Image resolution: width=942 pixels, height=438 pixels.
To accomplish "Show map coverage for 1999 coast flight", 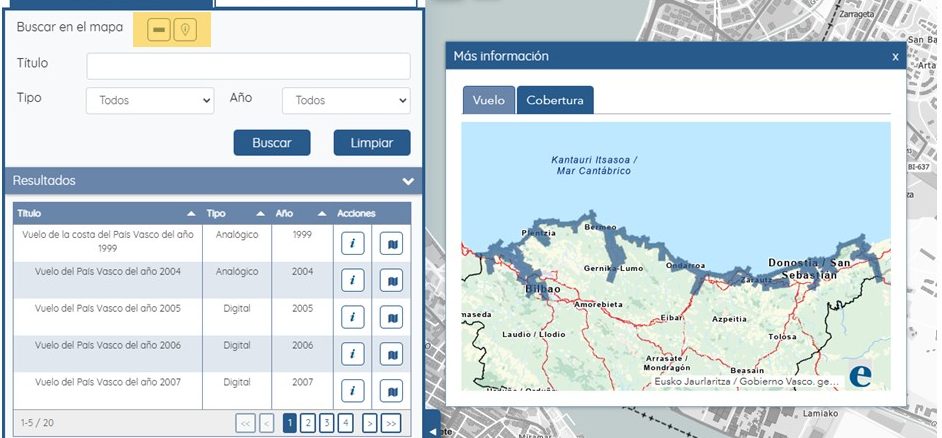I will (391, 243).
